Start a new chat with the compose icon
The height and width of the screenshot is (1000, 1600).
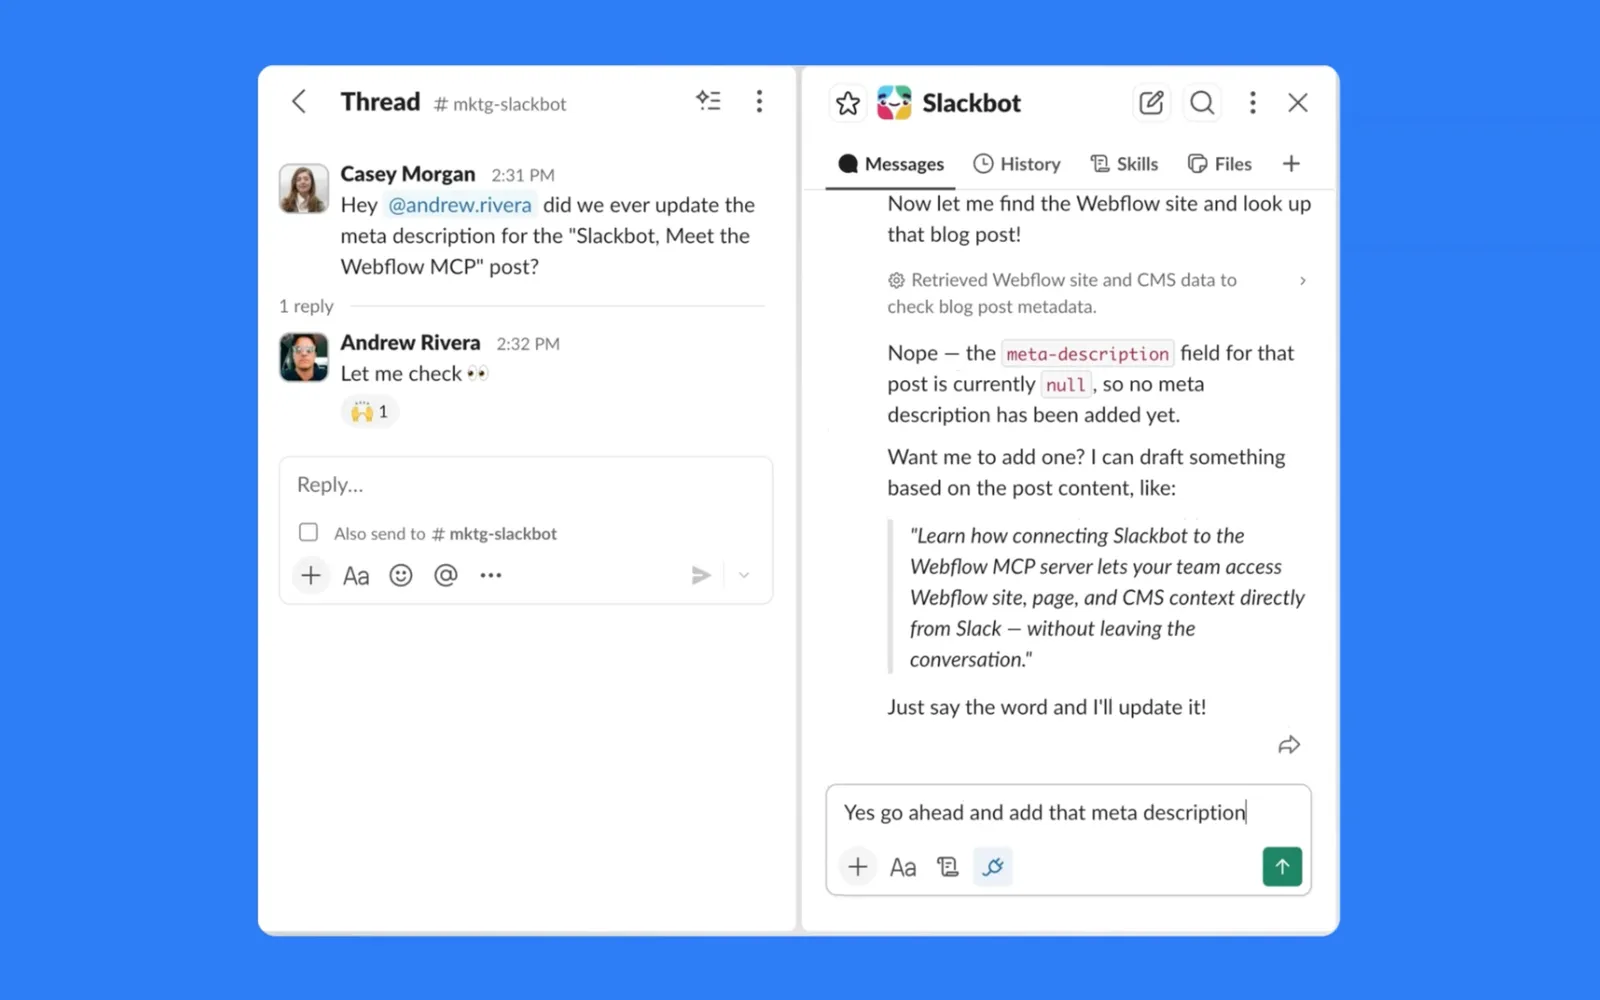[1151, 103]
